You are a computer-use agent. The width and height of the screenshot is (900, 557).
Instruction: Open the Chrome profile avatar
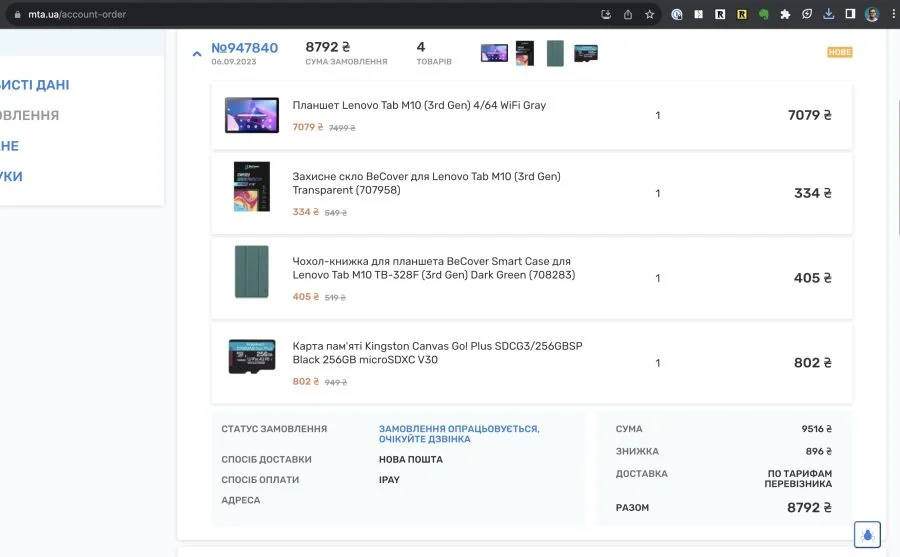872,14
